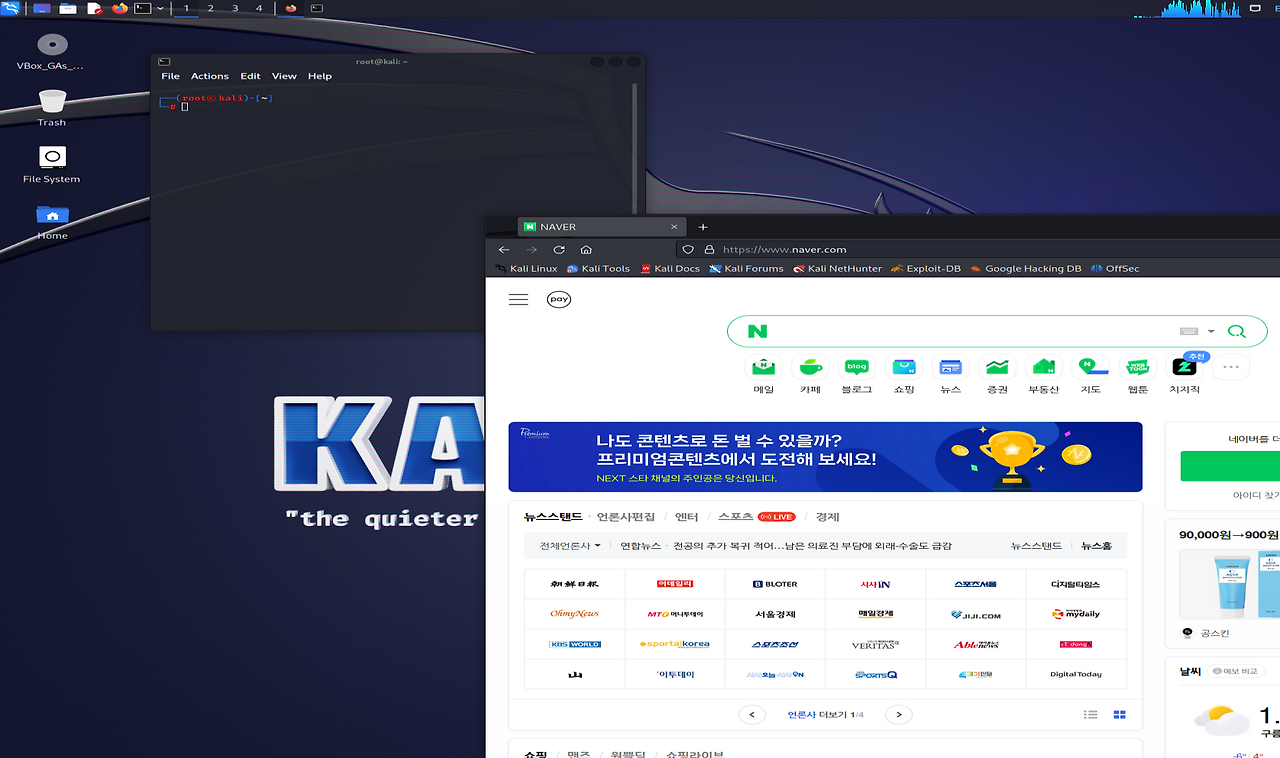Open the Naver Shopping (쇼핑) icon
This screenshot has height=758, width=1280.
904,367
